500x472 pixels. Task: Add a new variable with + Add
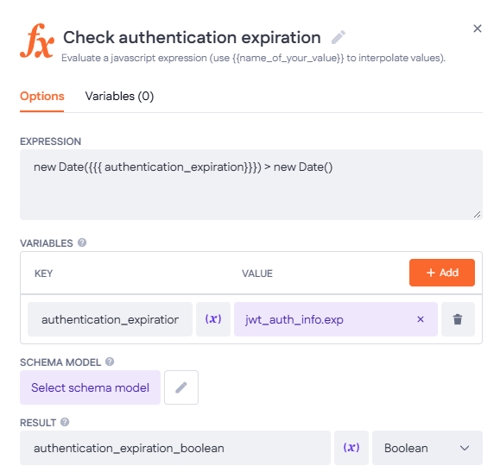(x=442, y=273)
